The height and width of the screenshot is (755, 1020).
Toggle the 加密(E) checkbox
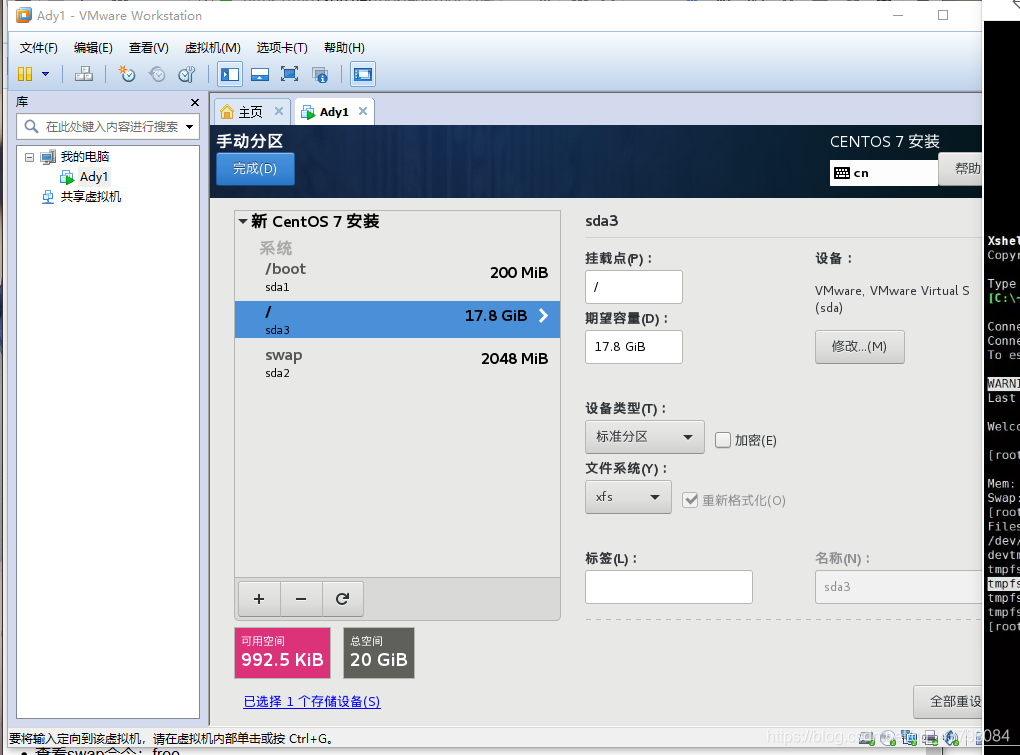click(x=723, y=440)
